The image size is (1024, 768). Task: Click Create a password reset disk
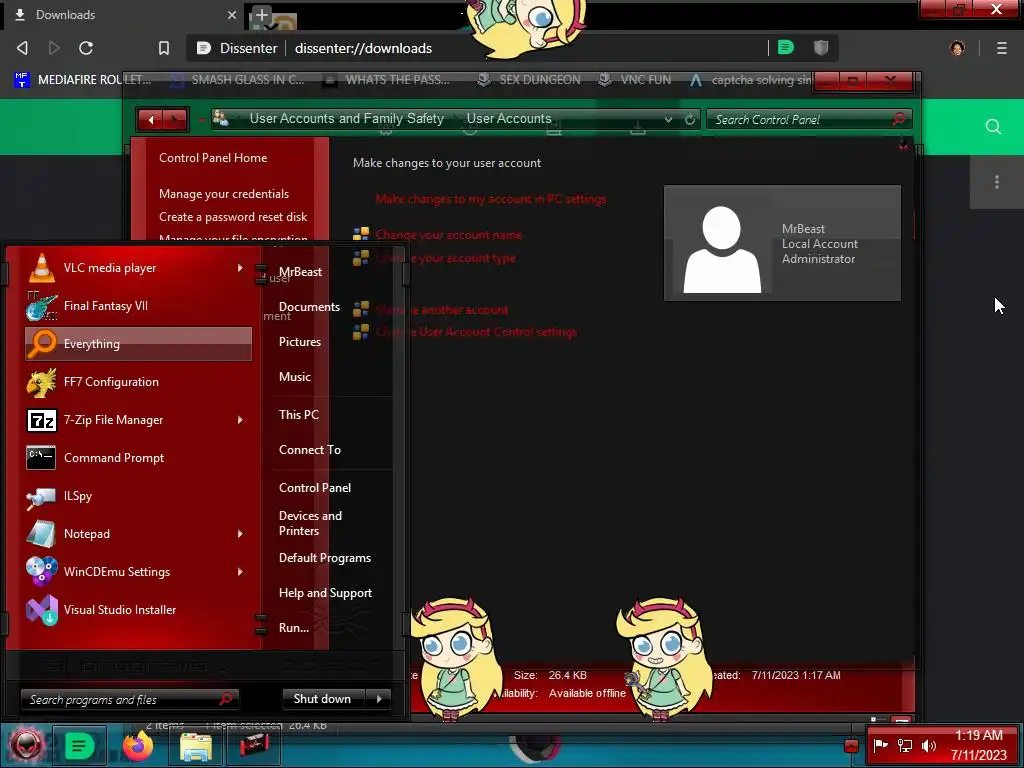tap(233, 217)
